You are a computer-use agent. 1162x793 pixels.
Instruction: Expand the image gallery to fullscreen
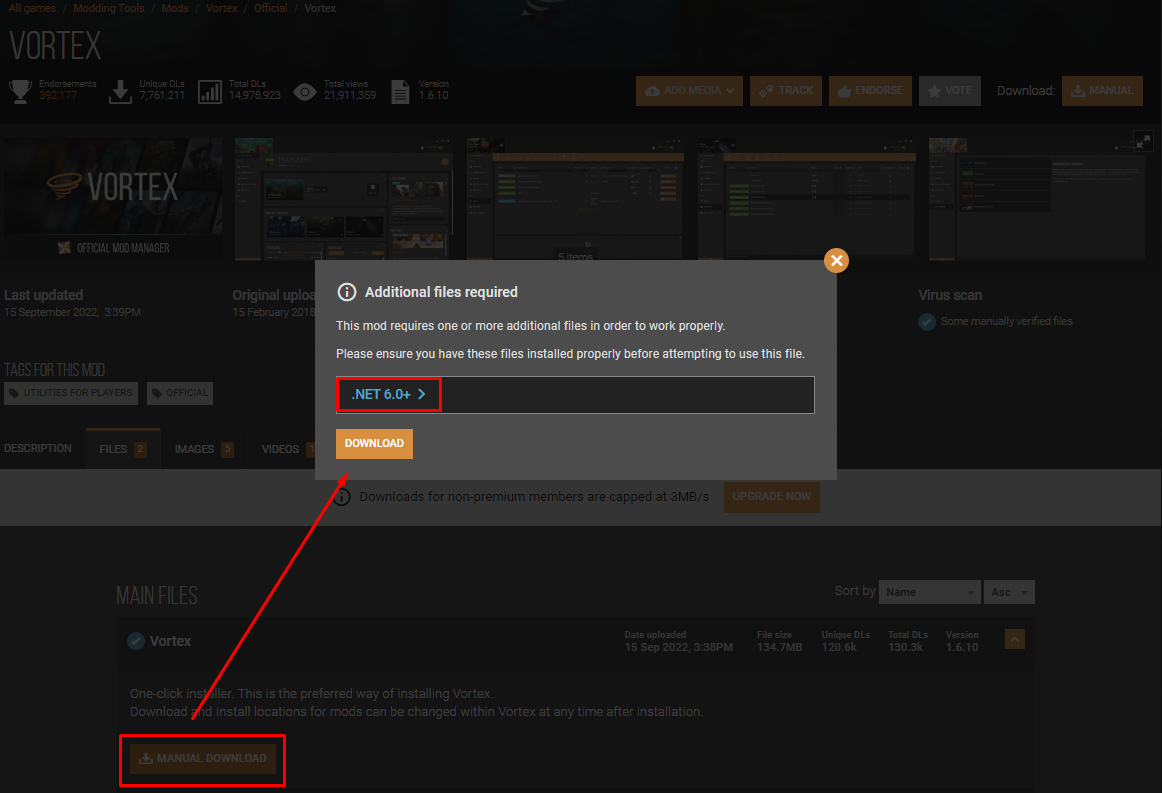click(x=1143, y=141)
